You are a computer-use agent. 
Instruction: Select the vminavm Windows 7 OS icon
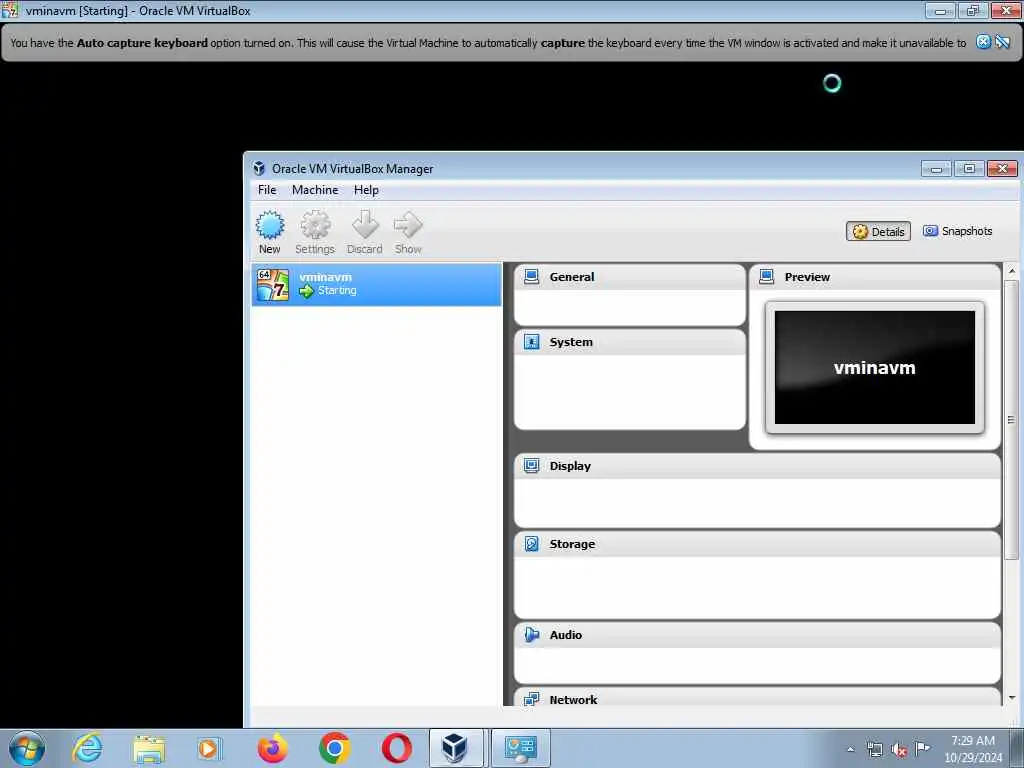pyautogui.click(x=272, y=285)
